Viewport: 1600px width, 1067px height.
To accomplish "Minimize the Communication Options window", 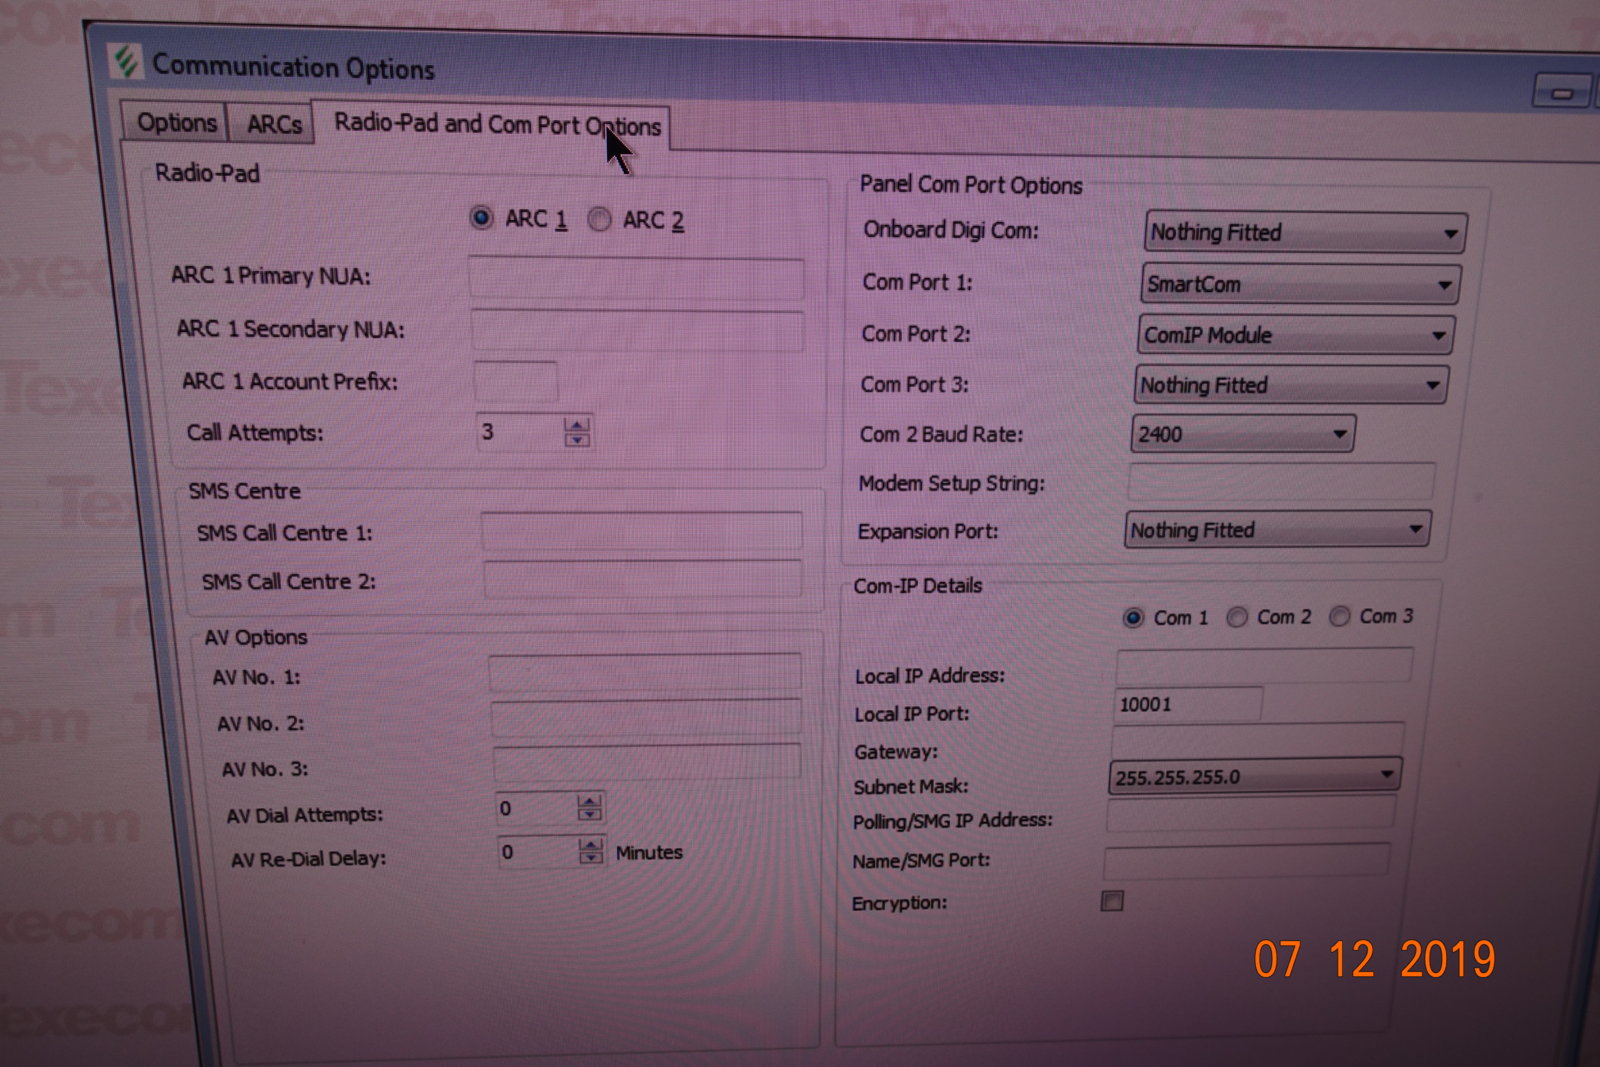I will (x=1561, y=92).
